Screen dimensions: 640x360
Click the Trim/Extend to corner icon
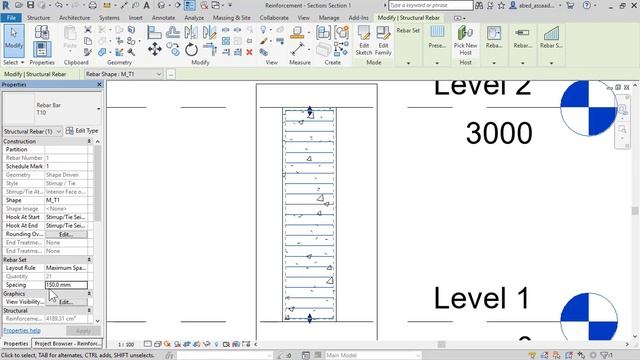pos(210,50)
